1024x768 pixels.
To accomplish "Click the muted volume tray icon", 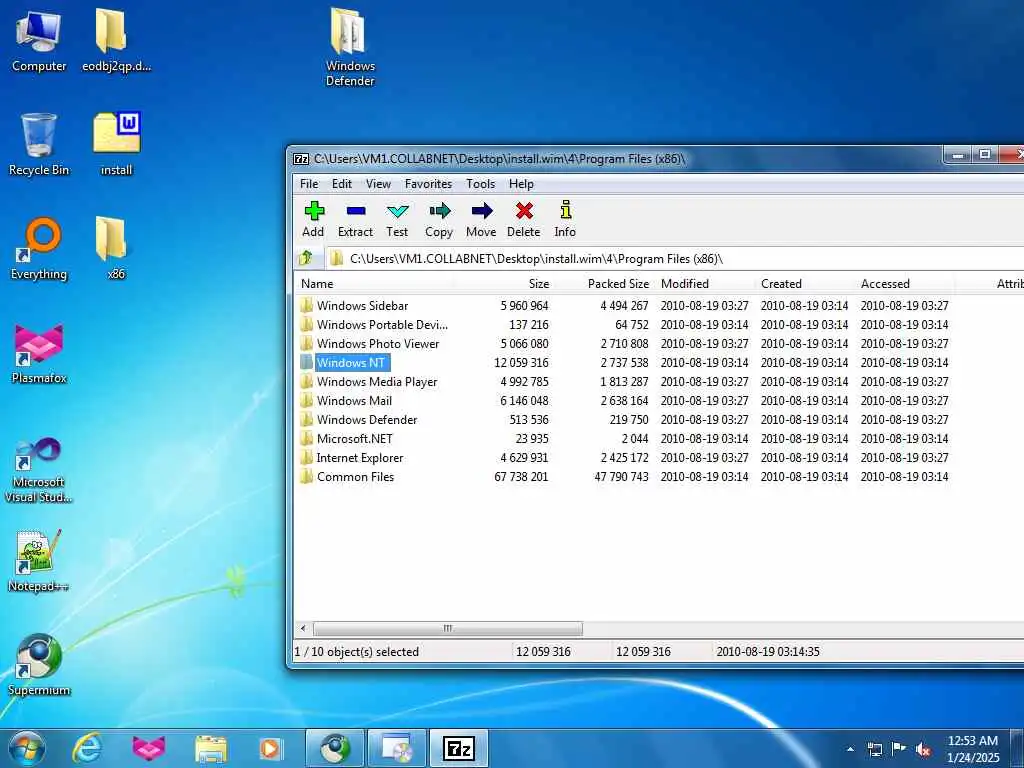I will 923,749.
